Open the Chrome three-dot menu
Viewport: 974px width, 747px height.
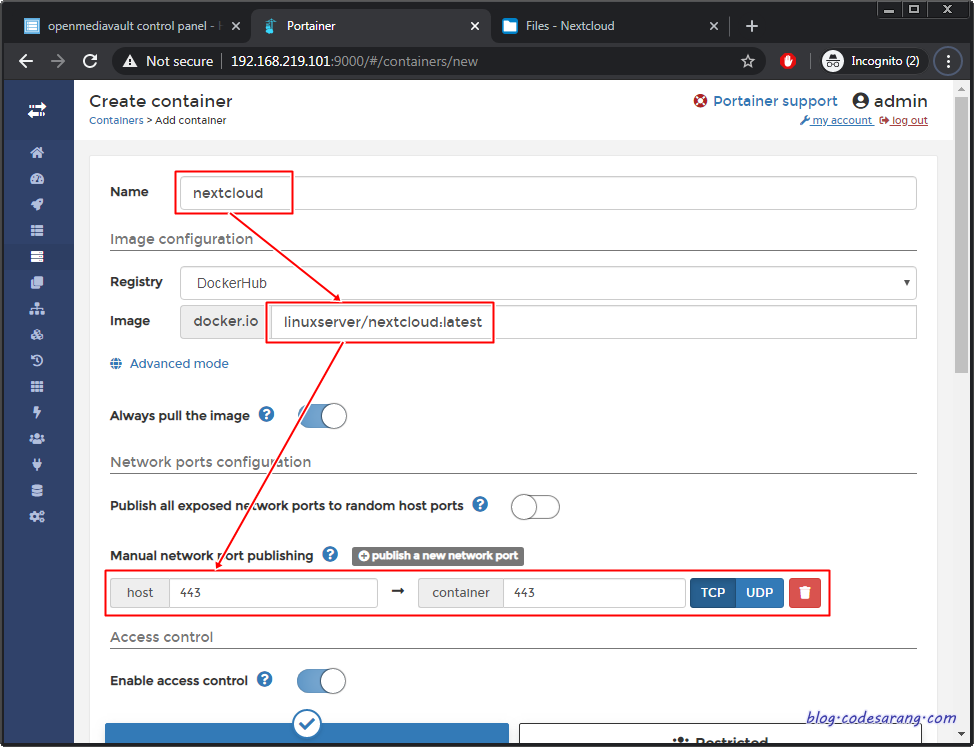pos(948,61)
